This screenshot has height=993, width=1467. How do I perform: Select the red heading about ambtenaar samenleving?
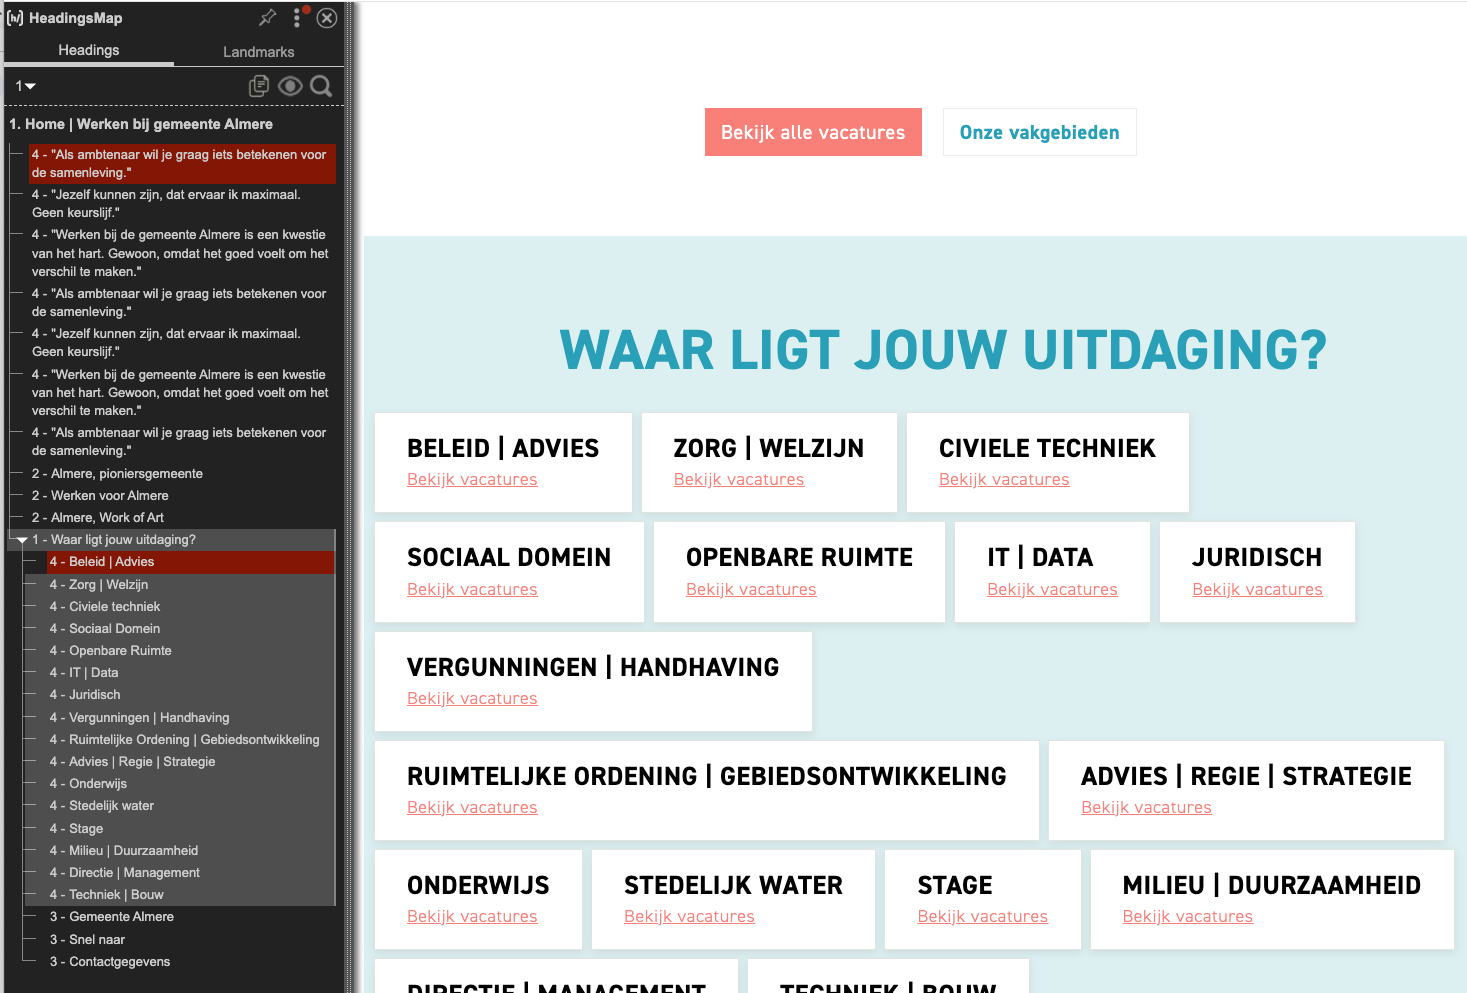(x=178, y=163)
